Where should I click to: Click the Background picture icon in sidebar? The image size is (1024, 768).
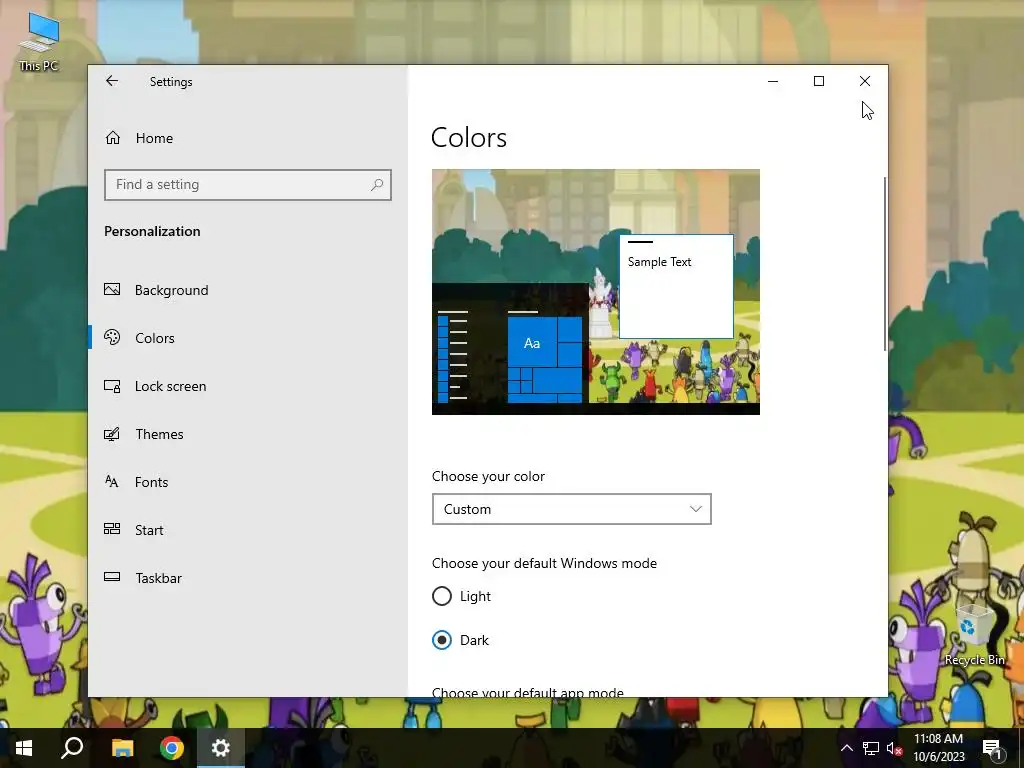point(112,289)
